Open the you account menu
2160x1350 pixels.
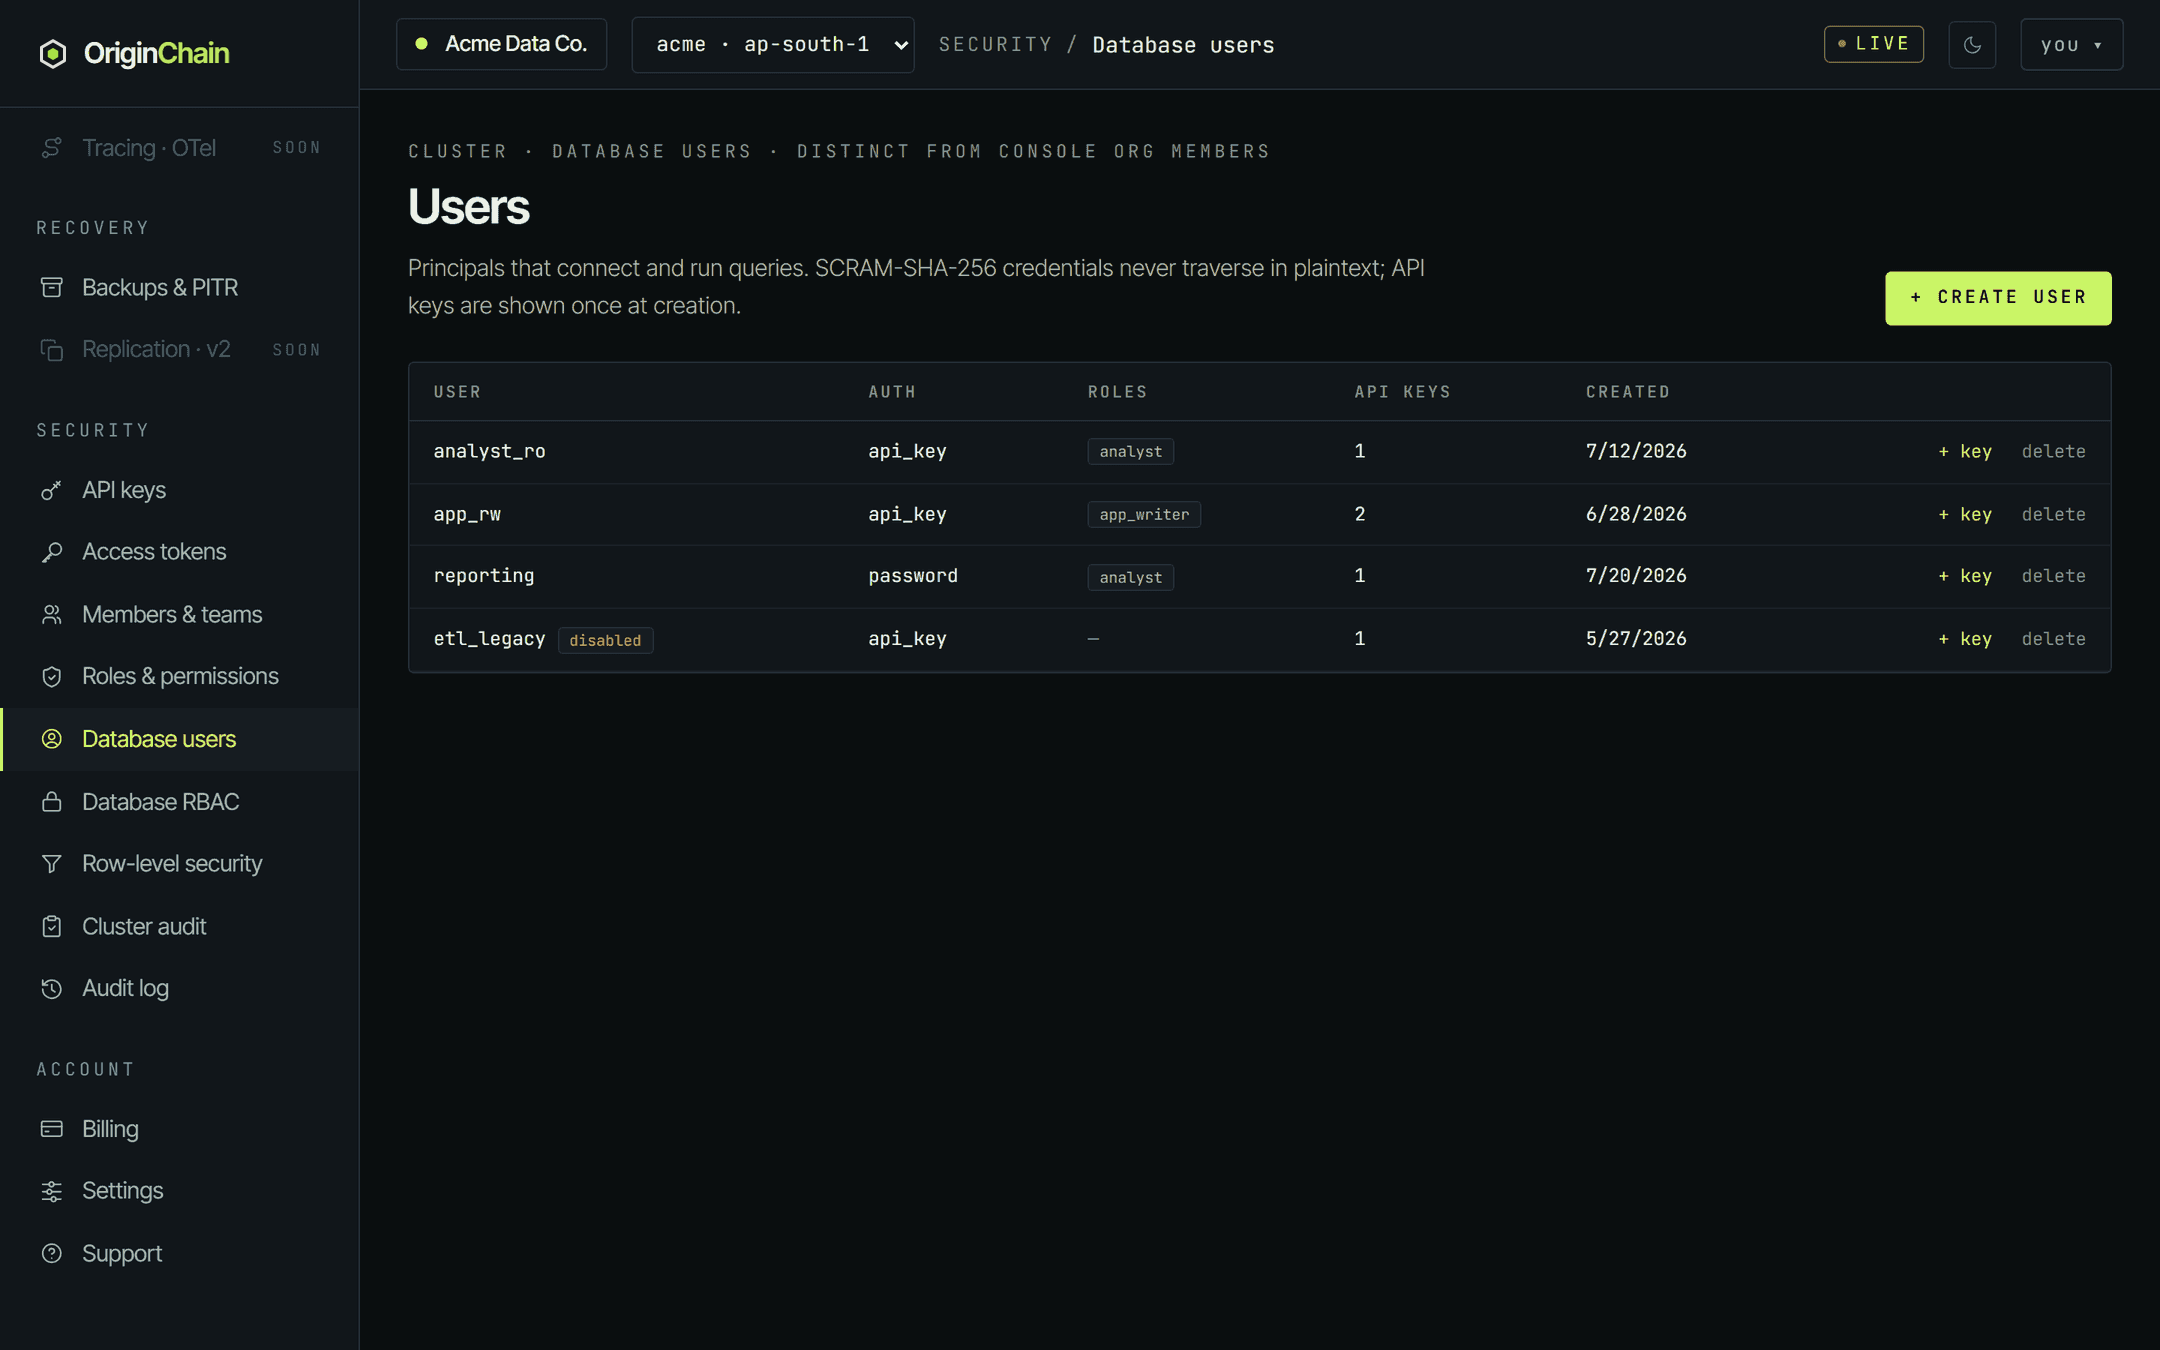tap(2071, 45)
